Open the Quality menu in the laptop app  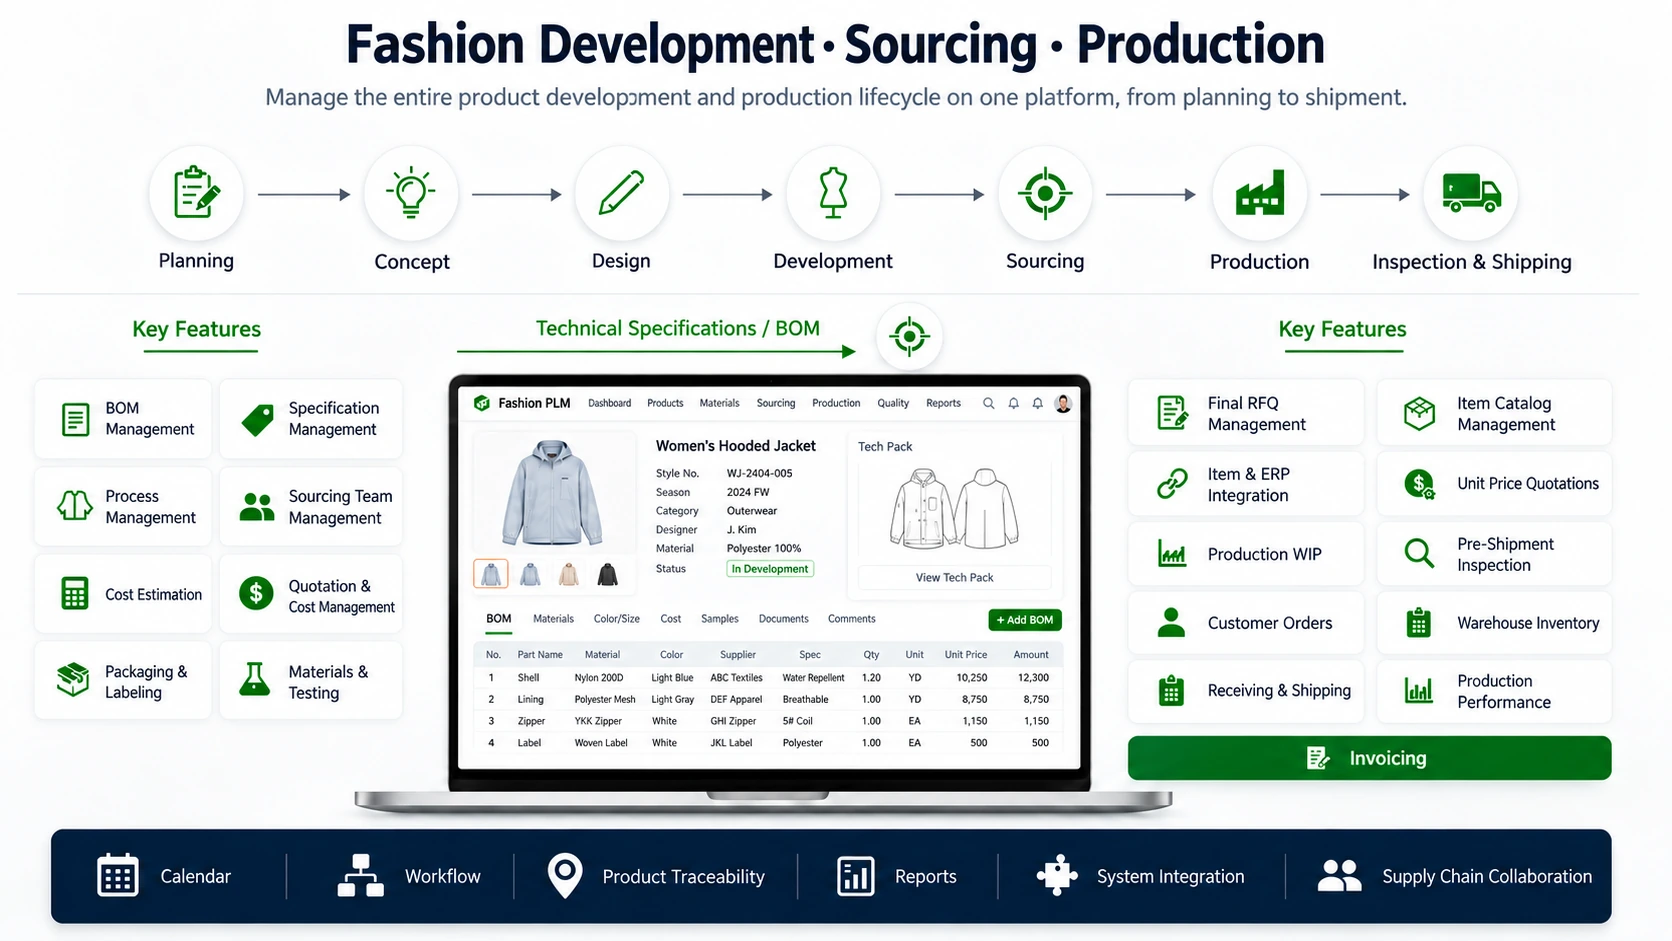[893, 403]
